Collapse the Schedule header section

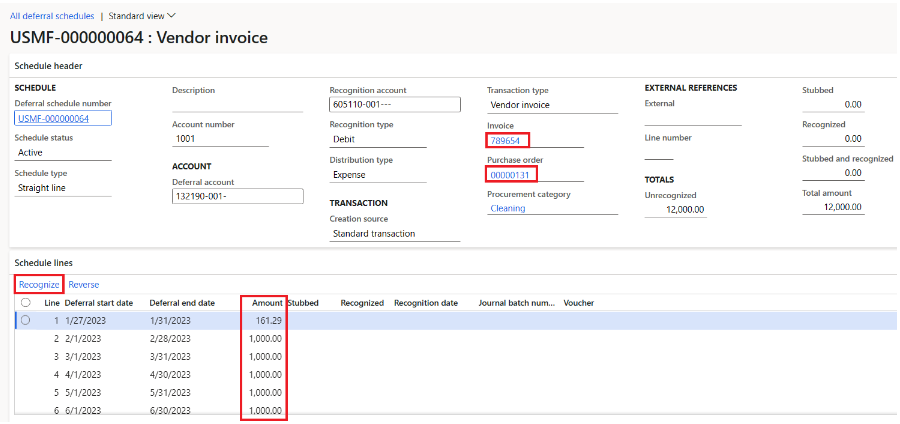coord(48,66)
